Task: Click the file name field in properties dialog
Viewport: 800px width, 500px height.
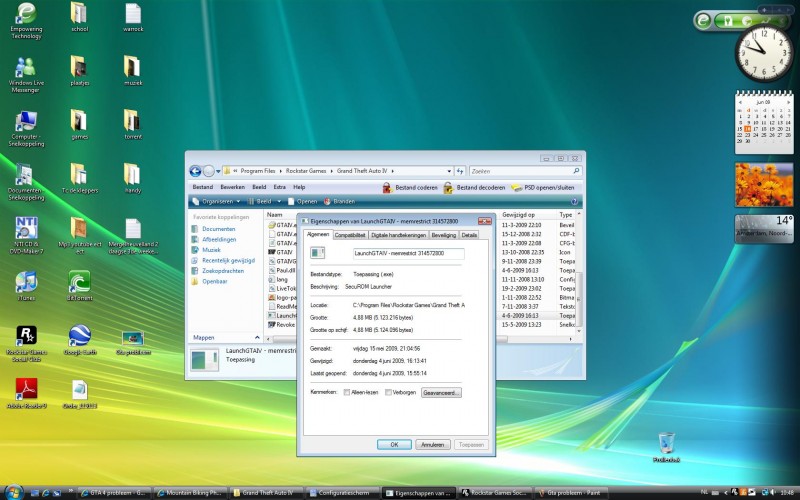Action: [408, 253]
